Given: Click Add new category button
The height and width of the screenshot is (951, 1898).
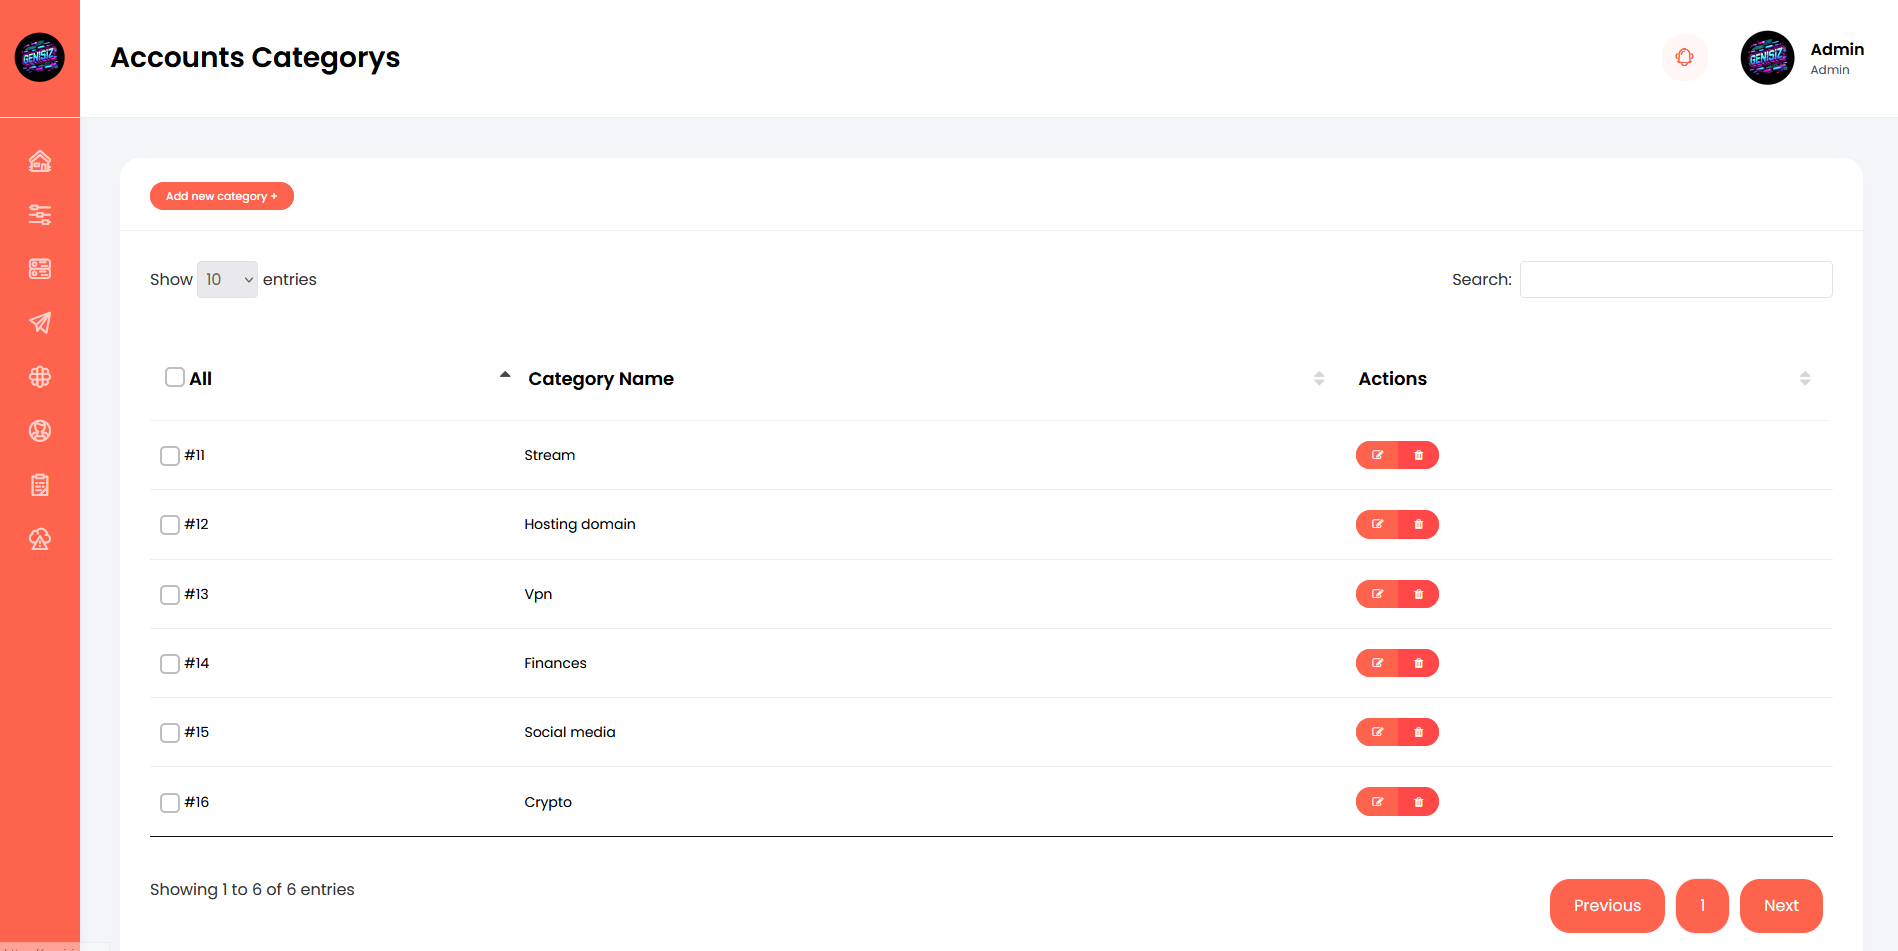Looking at the screenshot, I should coord(222,196).
